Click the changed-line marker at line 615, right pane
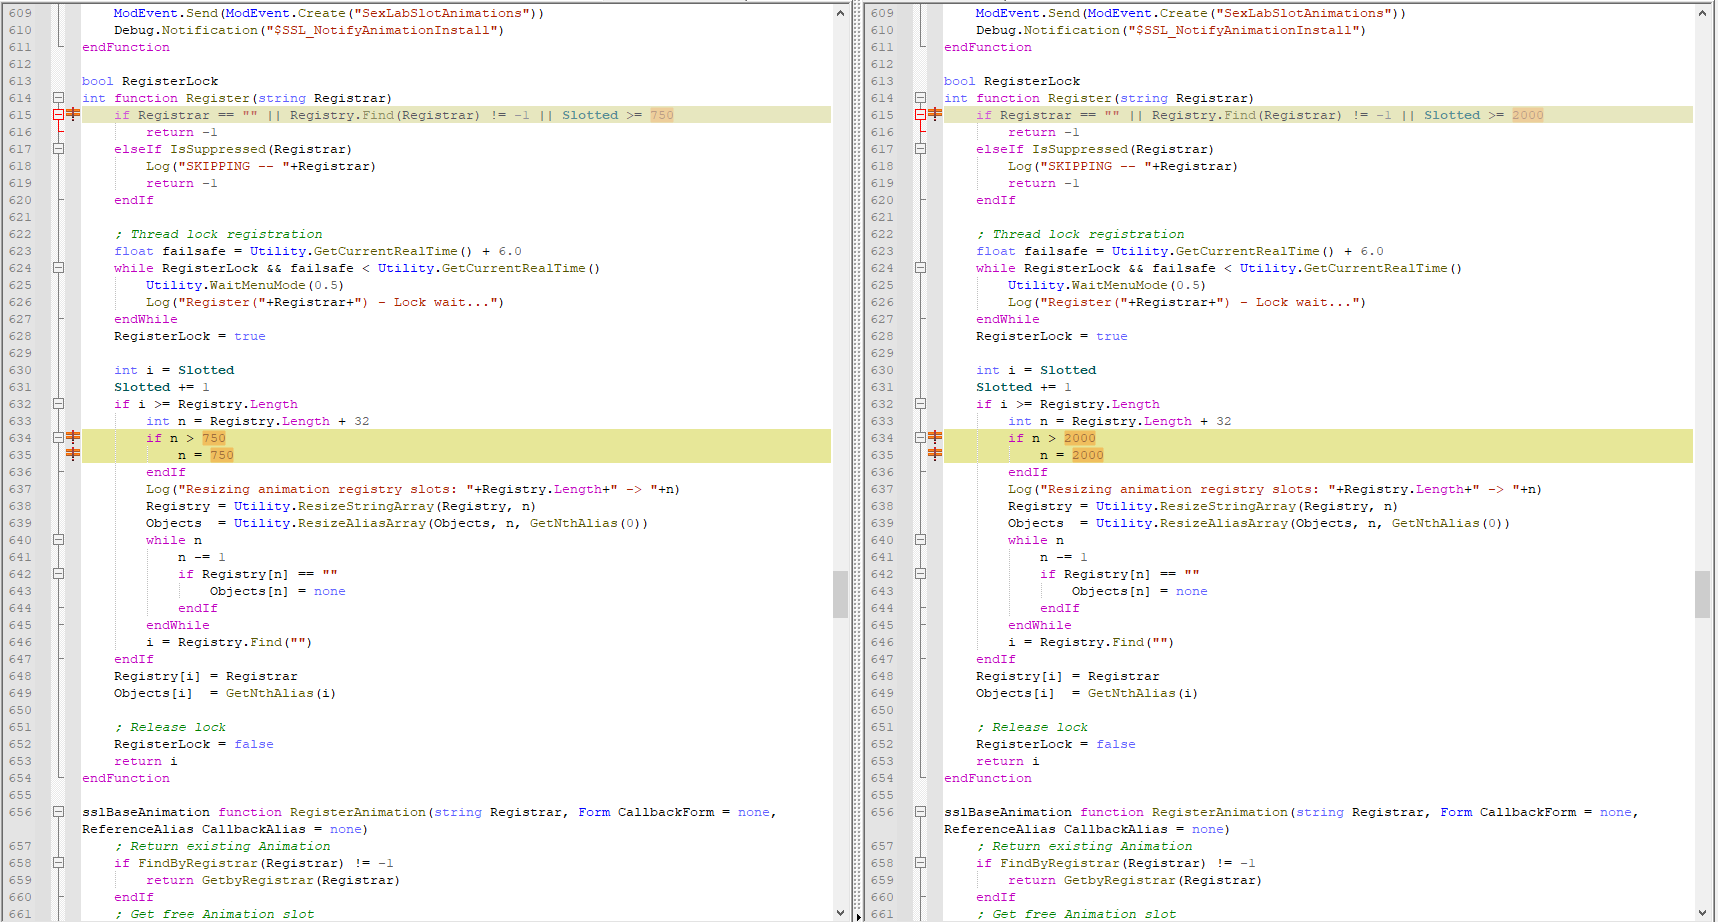Viewport: 1718px width, 922px height. pos(935,114)
